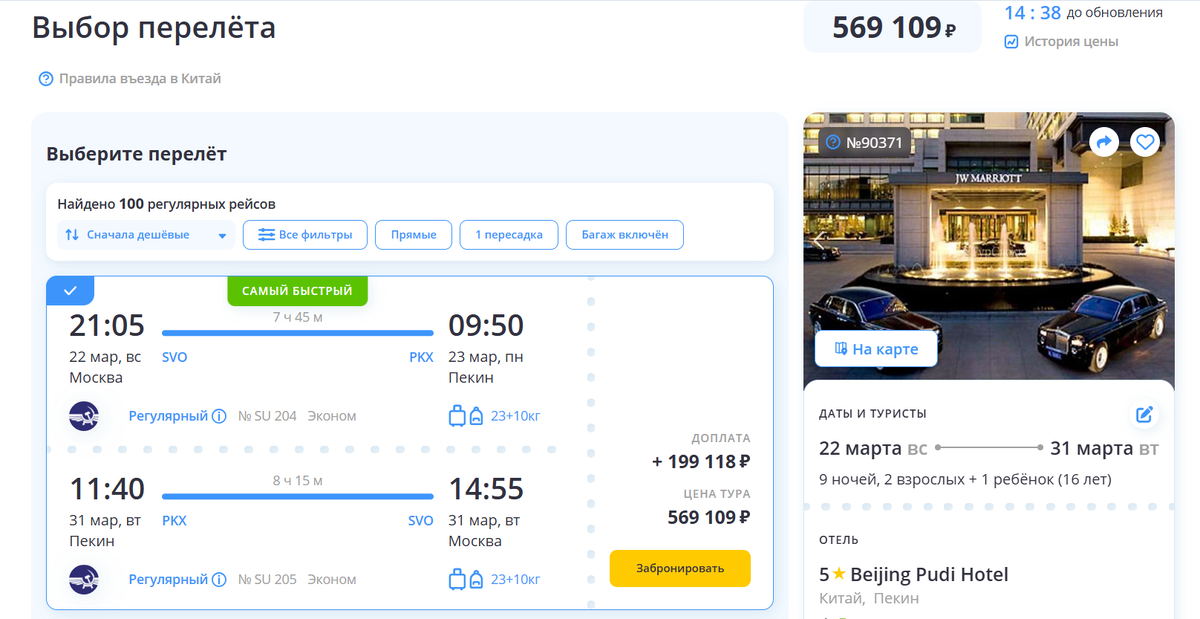Open edit pencil icon for dates and tourists
The width and height of the screenshot is (1200, 619).
(x=1145, y=414)
